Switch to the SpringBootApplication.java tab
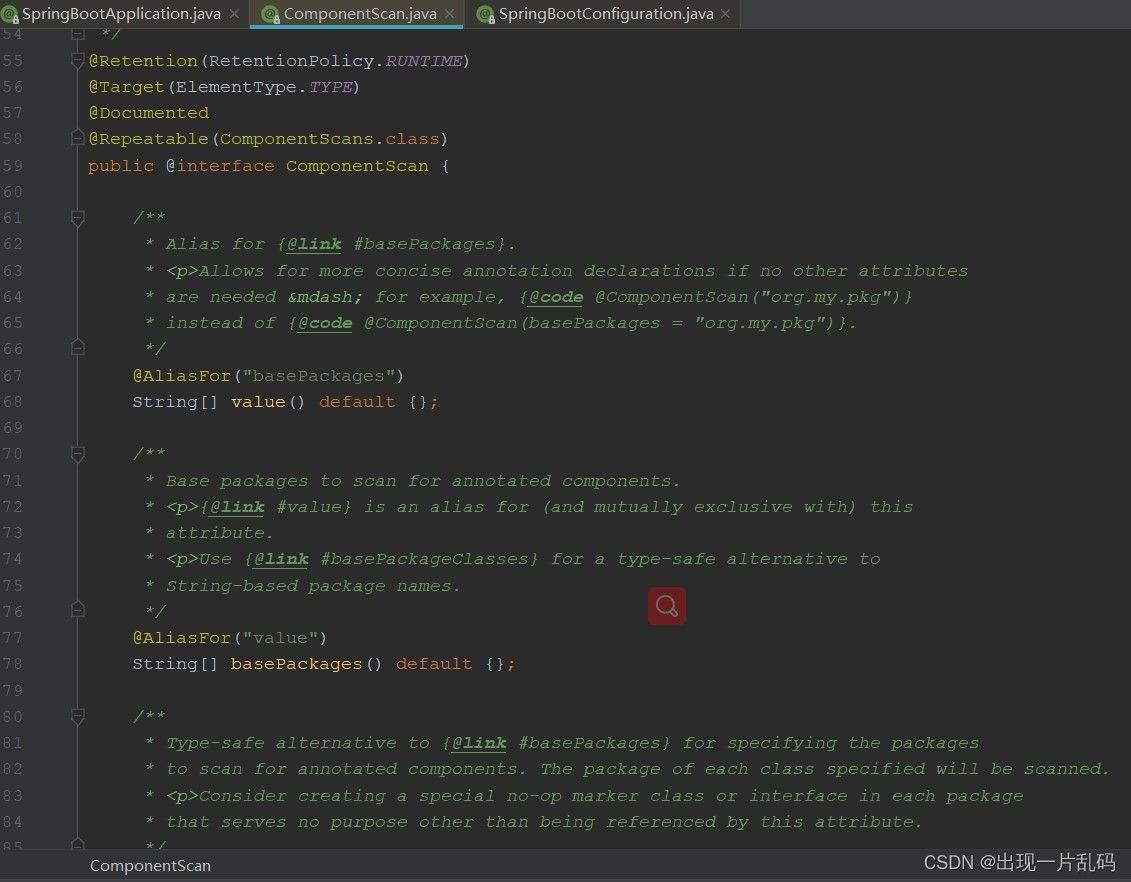 (121, 14)
